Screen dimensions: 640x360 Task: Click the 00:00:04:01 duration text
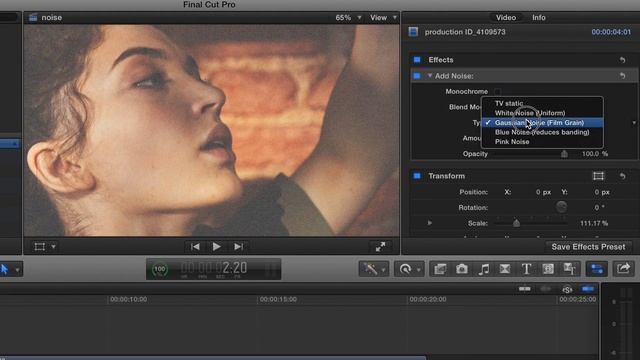point(611,32)
